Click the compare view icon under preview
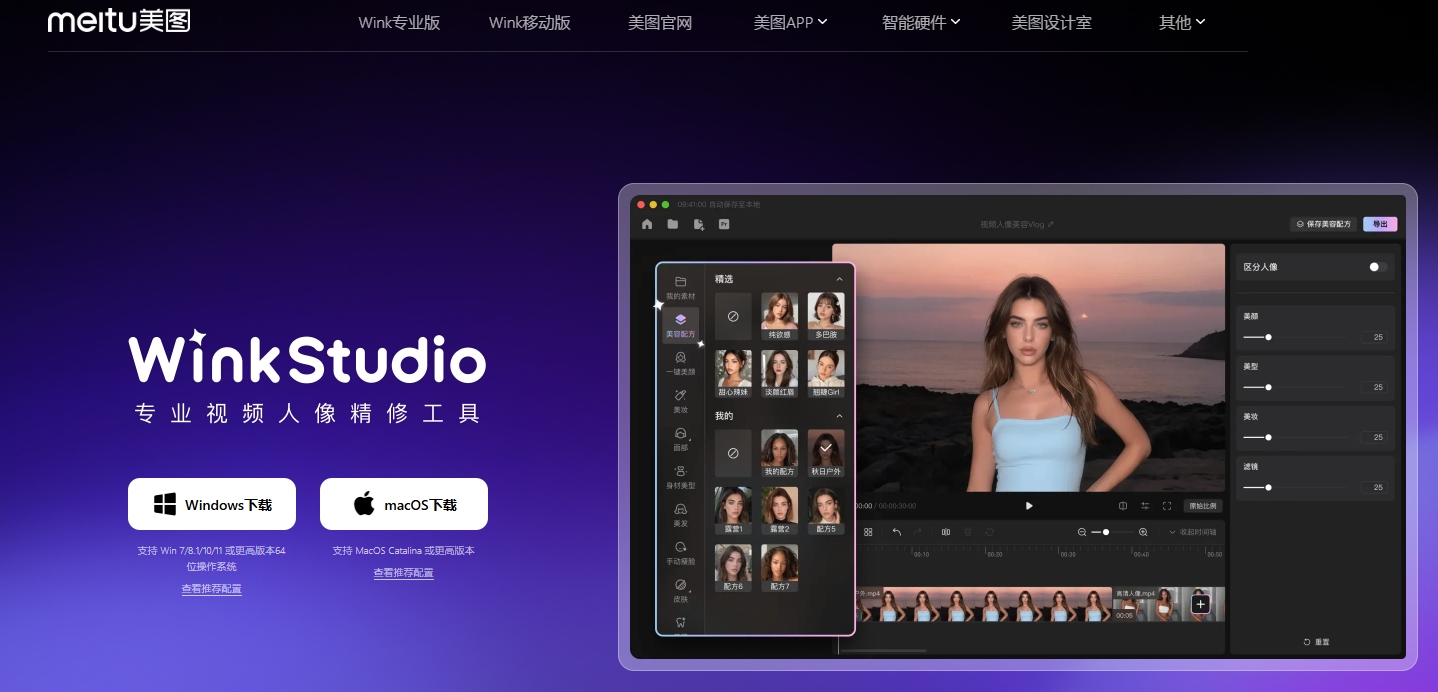Screen dimensions: 1438x692 (x=1123, y=506)
